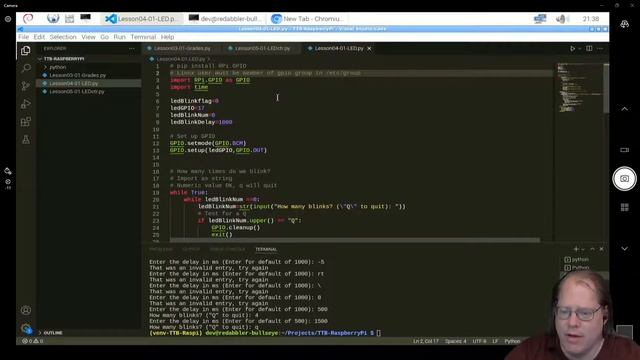Click the code minimap overview
The image size is (640, 360).
(x=579, y=87)
